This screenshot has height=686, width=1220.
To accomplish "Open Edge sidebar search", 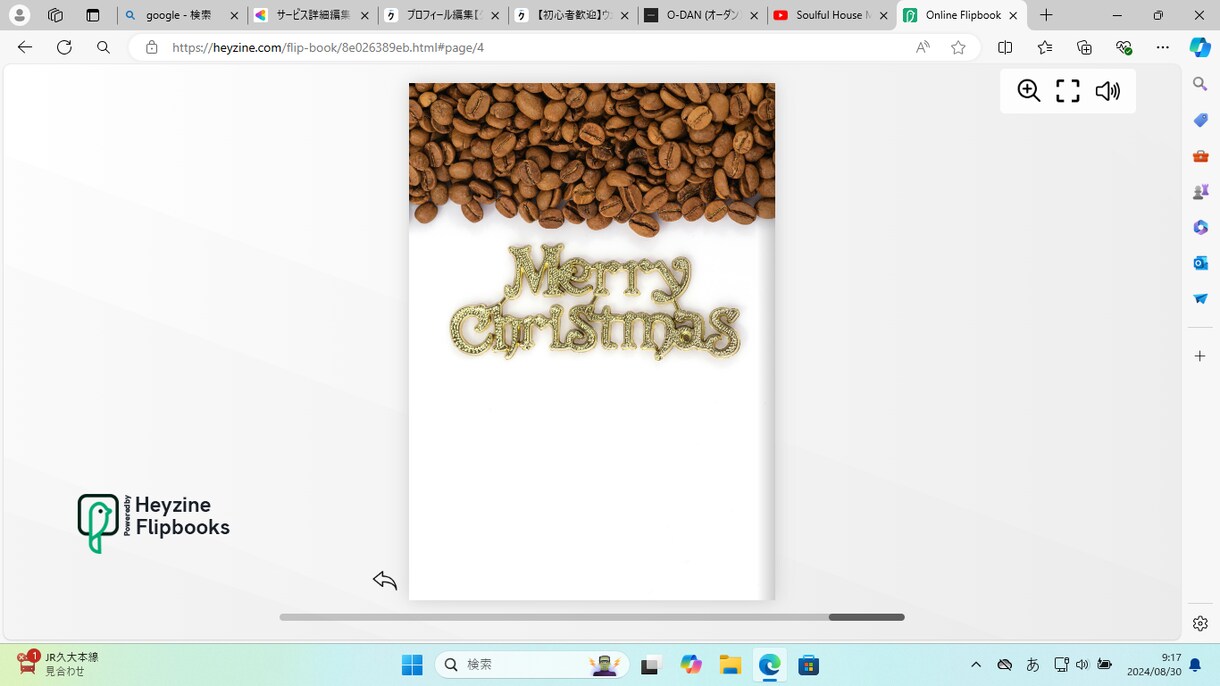I will tap(1200, 84).
